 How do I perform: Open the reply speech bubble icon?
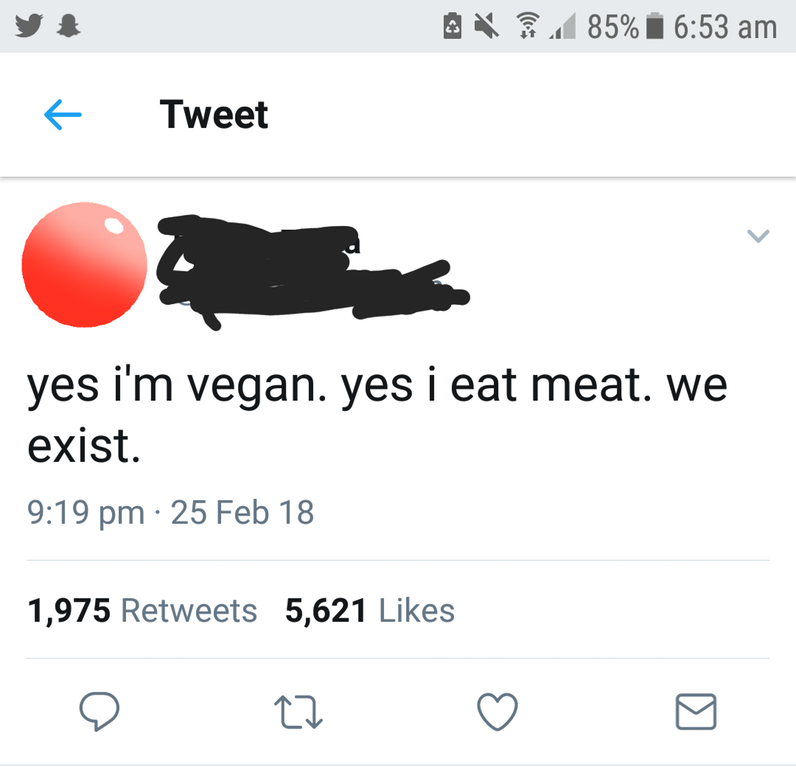(99, 711)
